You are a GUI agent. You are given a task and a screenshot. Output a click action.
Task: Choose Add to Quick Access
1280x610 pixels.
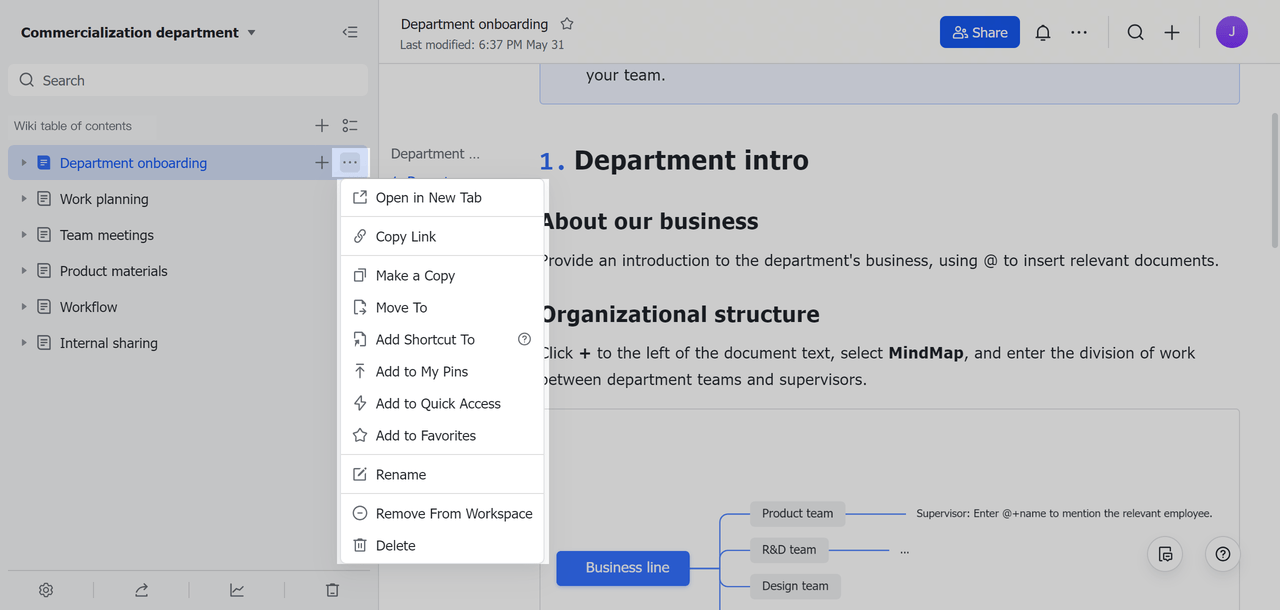pos(442,403)
